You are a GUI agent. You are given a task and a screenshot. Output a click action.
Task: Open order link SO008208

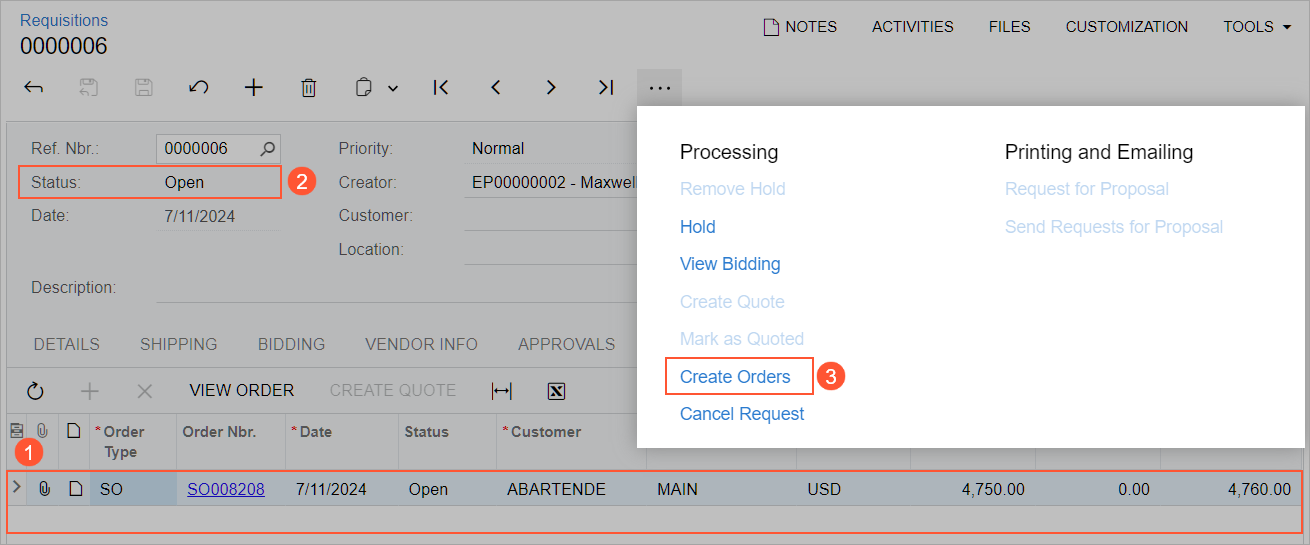click(226, 490)
